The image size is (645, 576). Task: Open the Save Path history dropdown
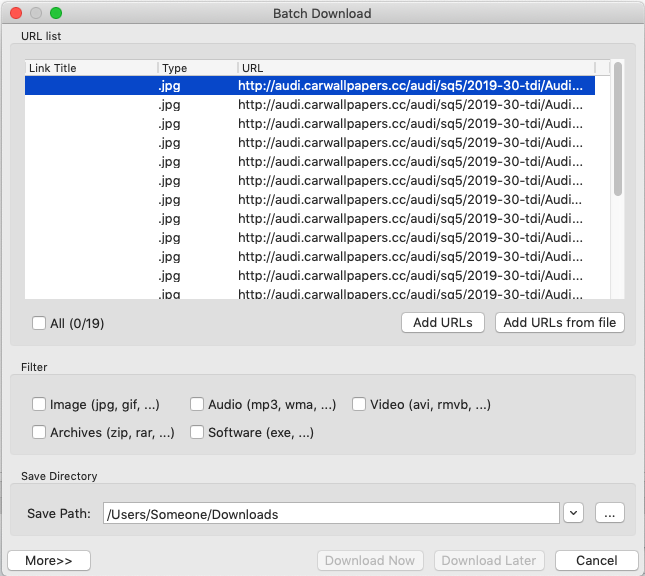click(573, 513)
